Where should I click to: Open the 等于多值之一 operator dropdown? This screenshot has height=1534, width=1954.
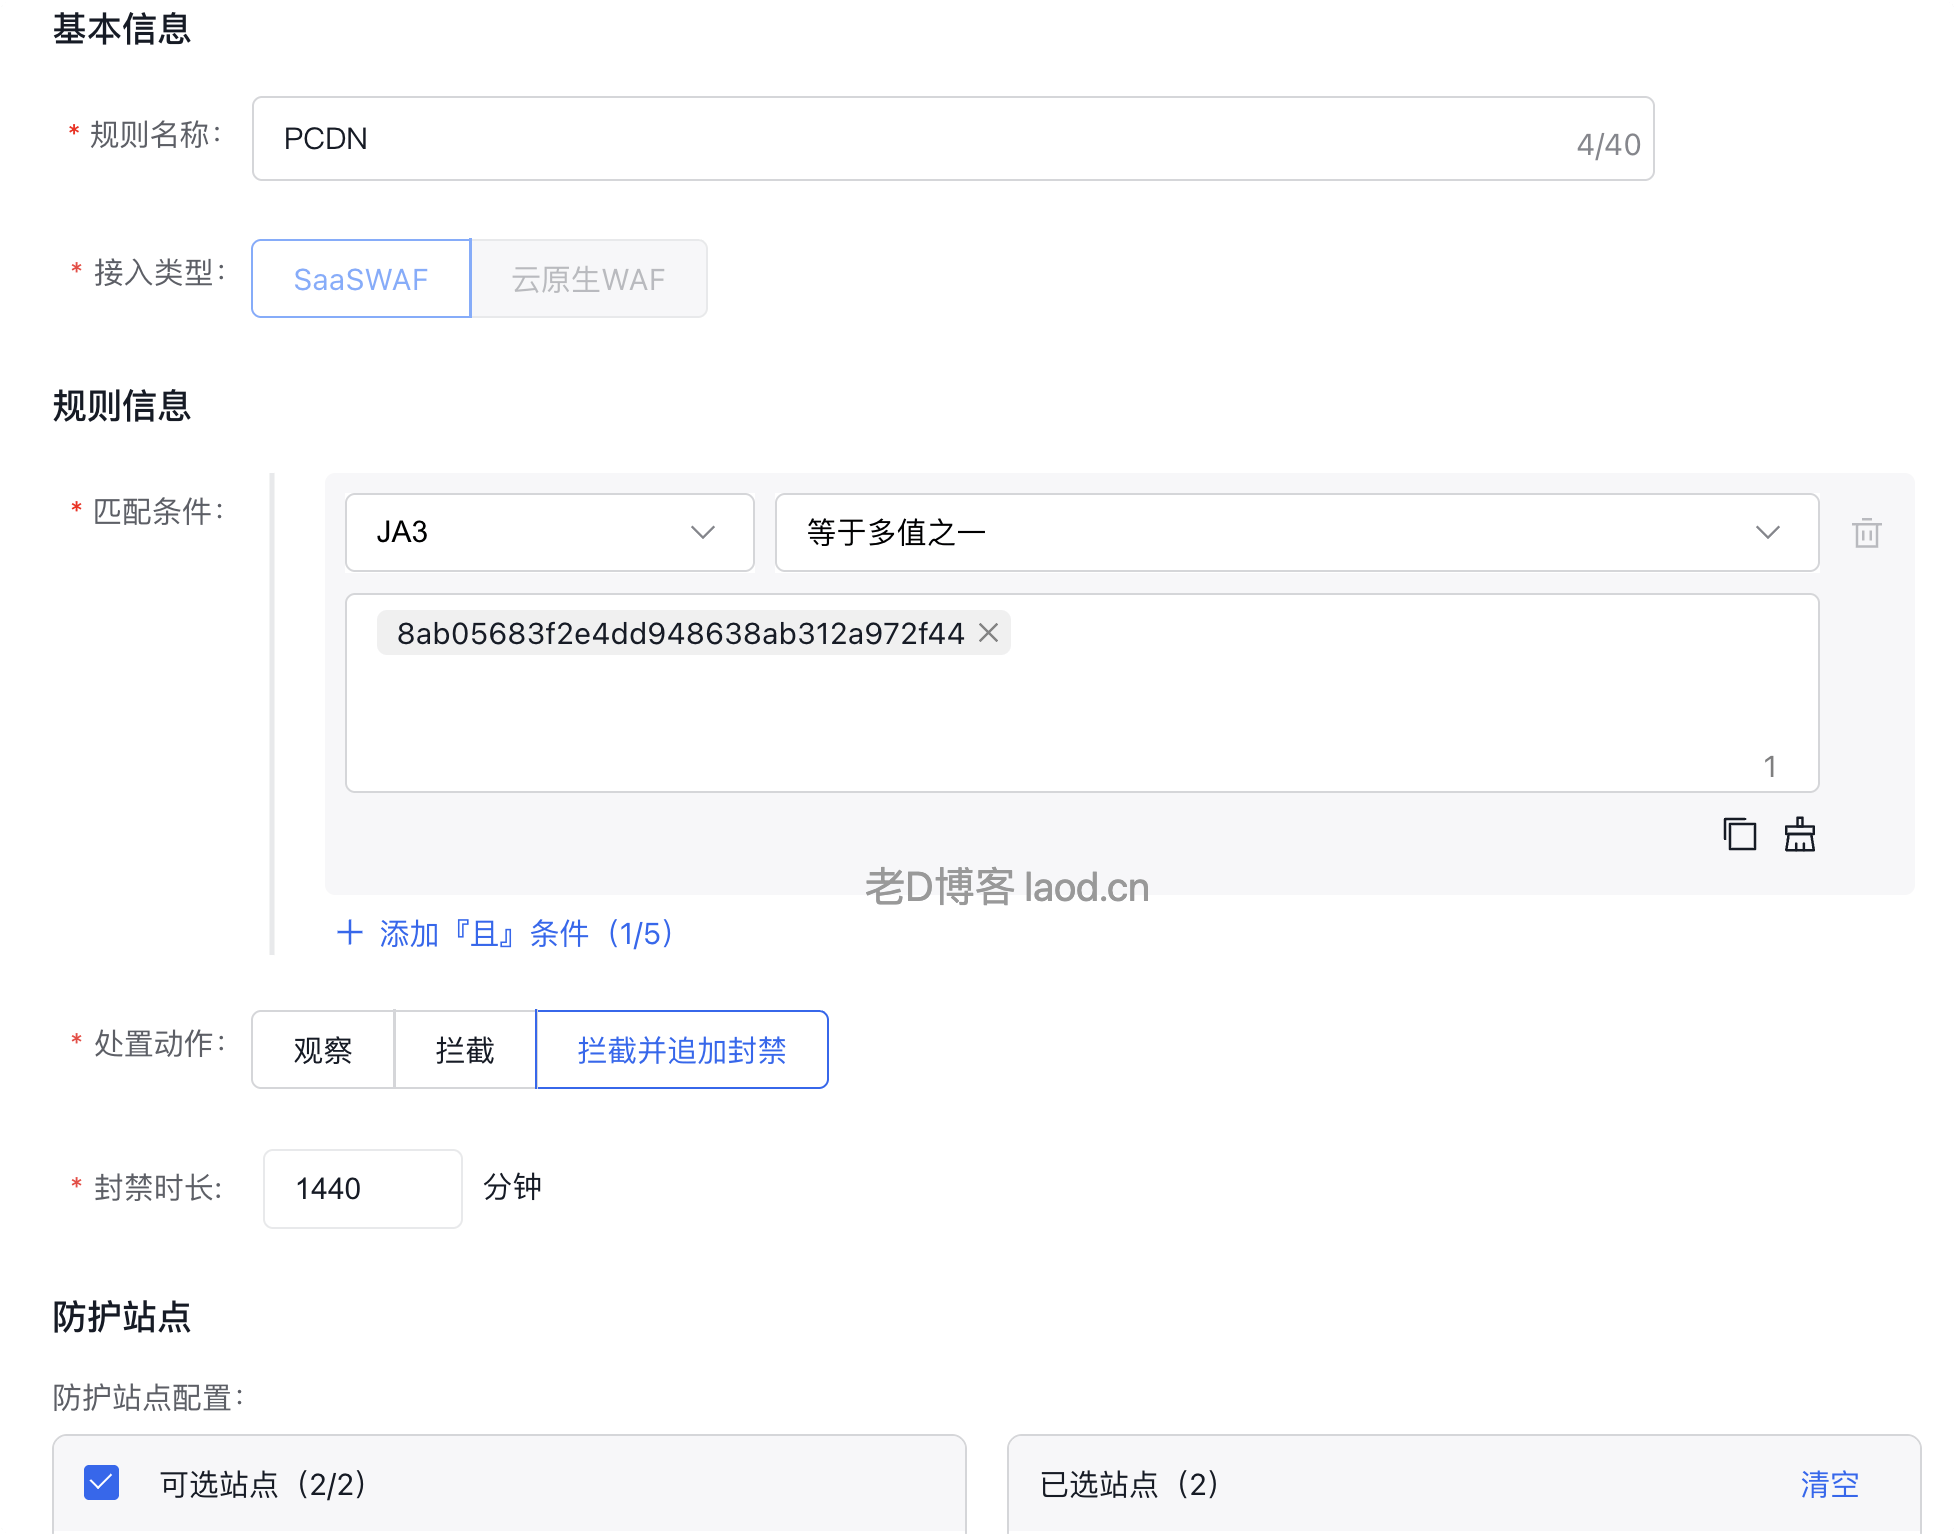click(x=1297, y=533)
